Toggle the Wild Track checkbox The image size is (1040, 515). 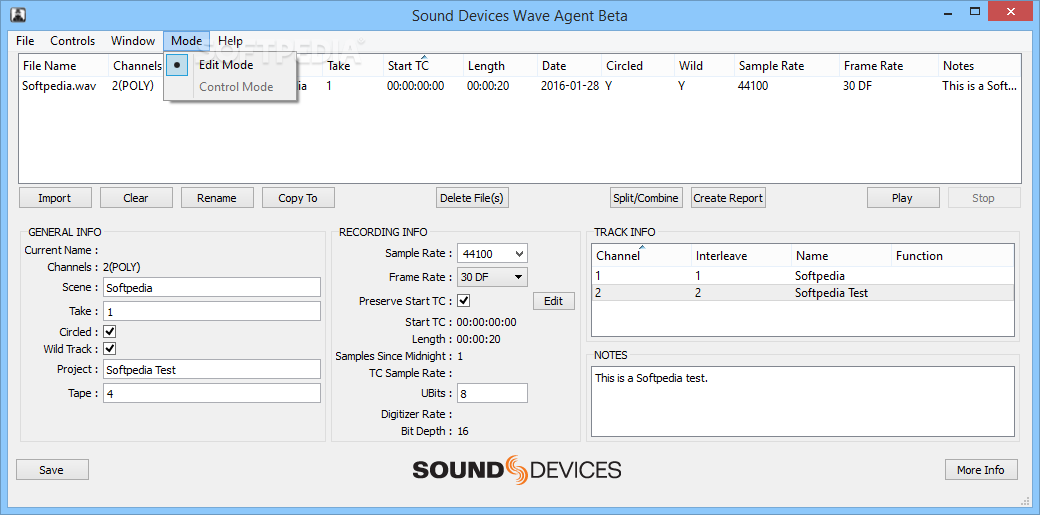click(x=110, y=348)
